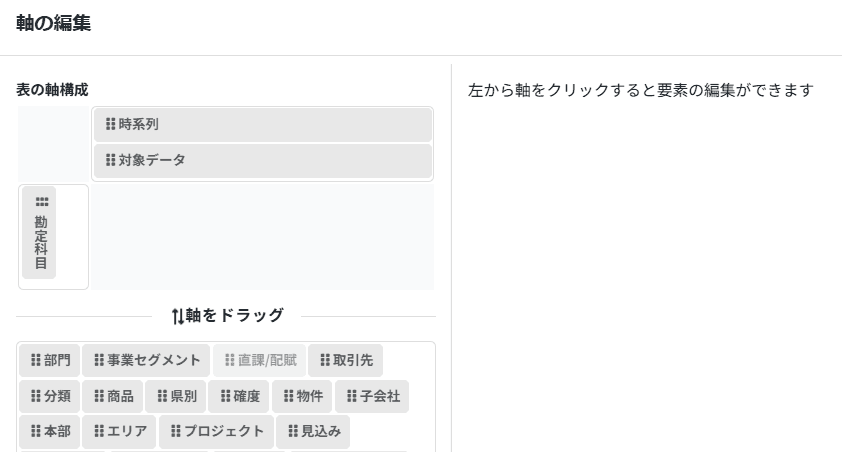842x452 pixels.
Task: Click the grip icon on プロジェクト chip
Action: pos(176,431)
